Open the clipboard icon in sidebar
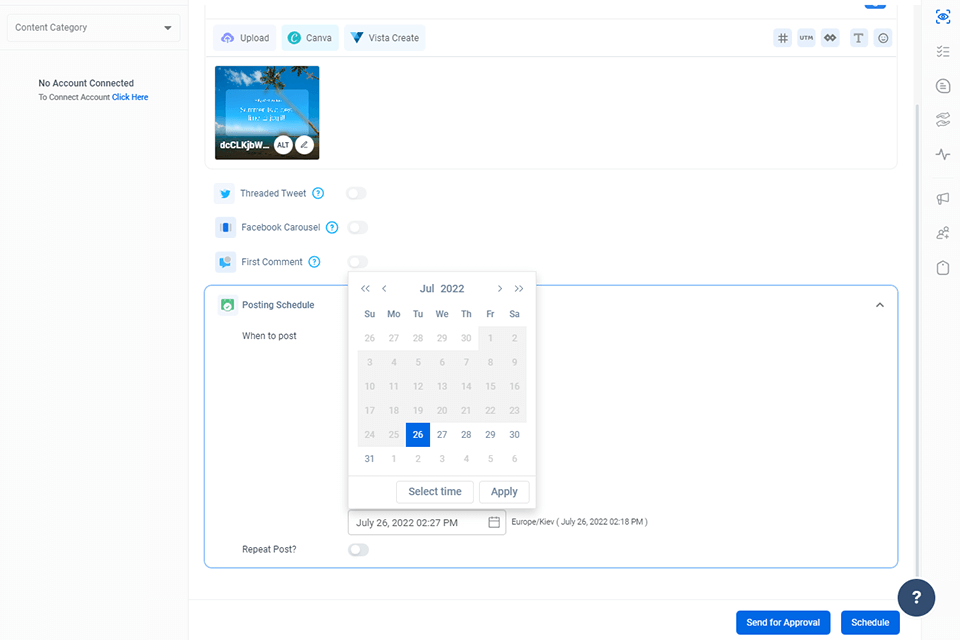 (x=943, y=268)
